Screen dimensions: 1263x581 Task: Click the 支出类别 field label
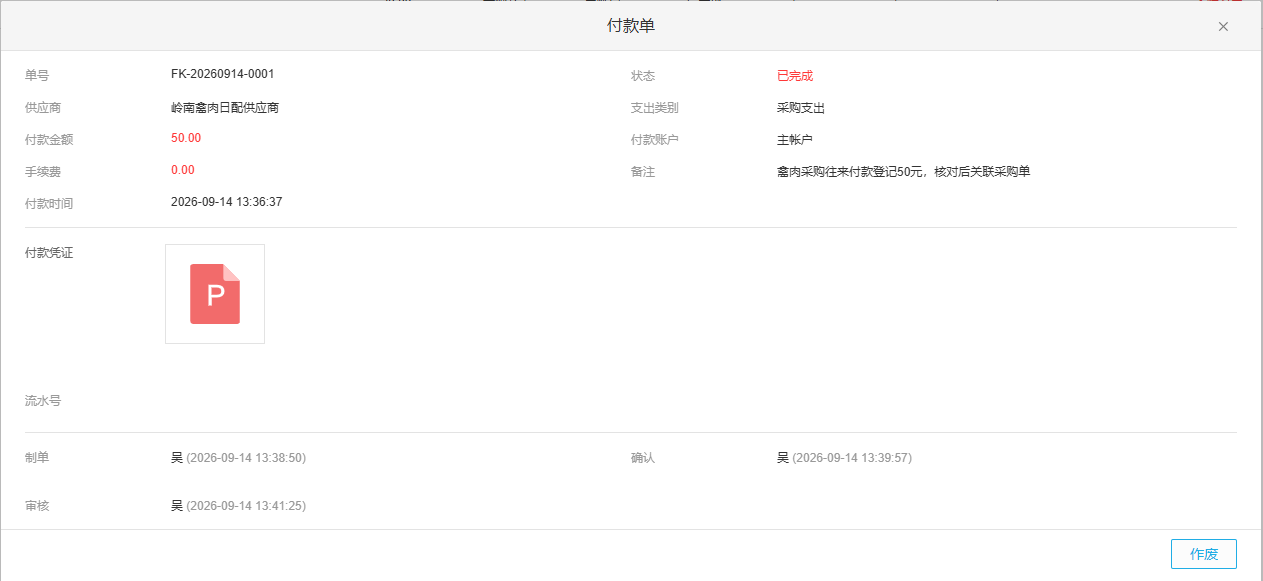pos(655,108)
